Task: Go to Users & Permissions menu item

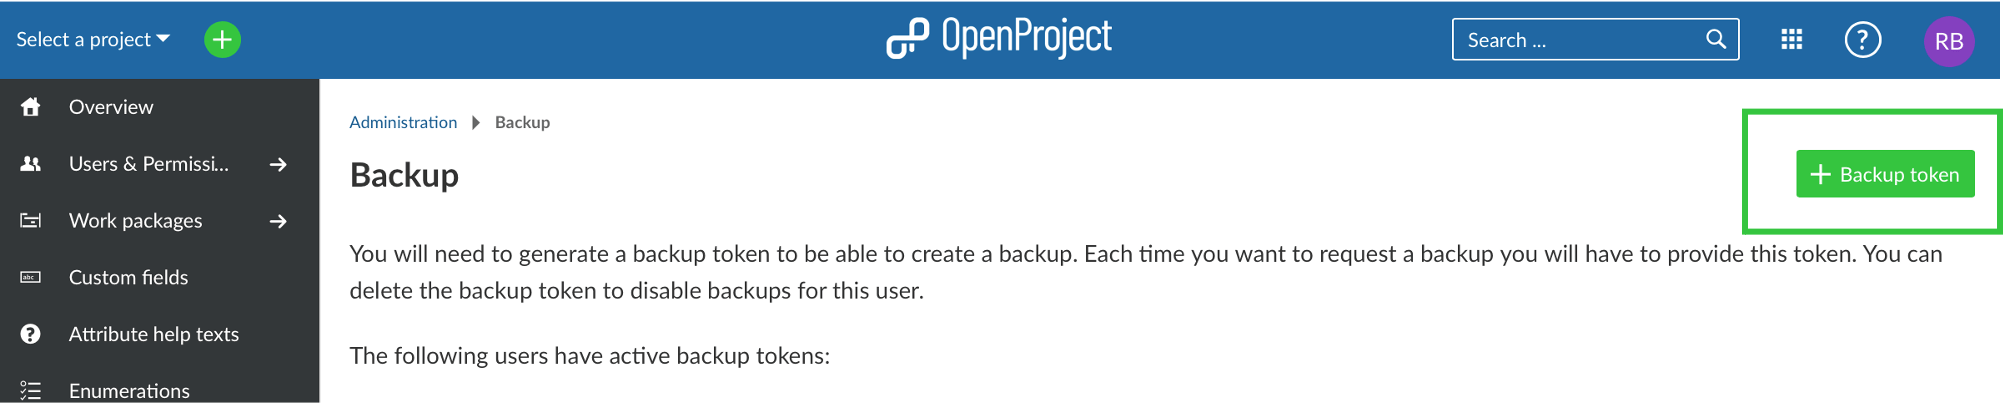Action: 148,164
